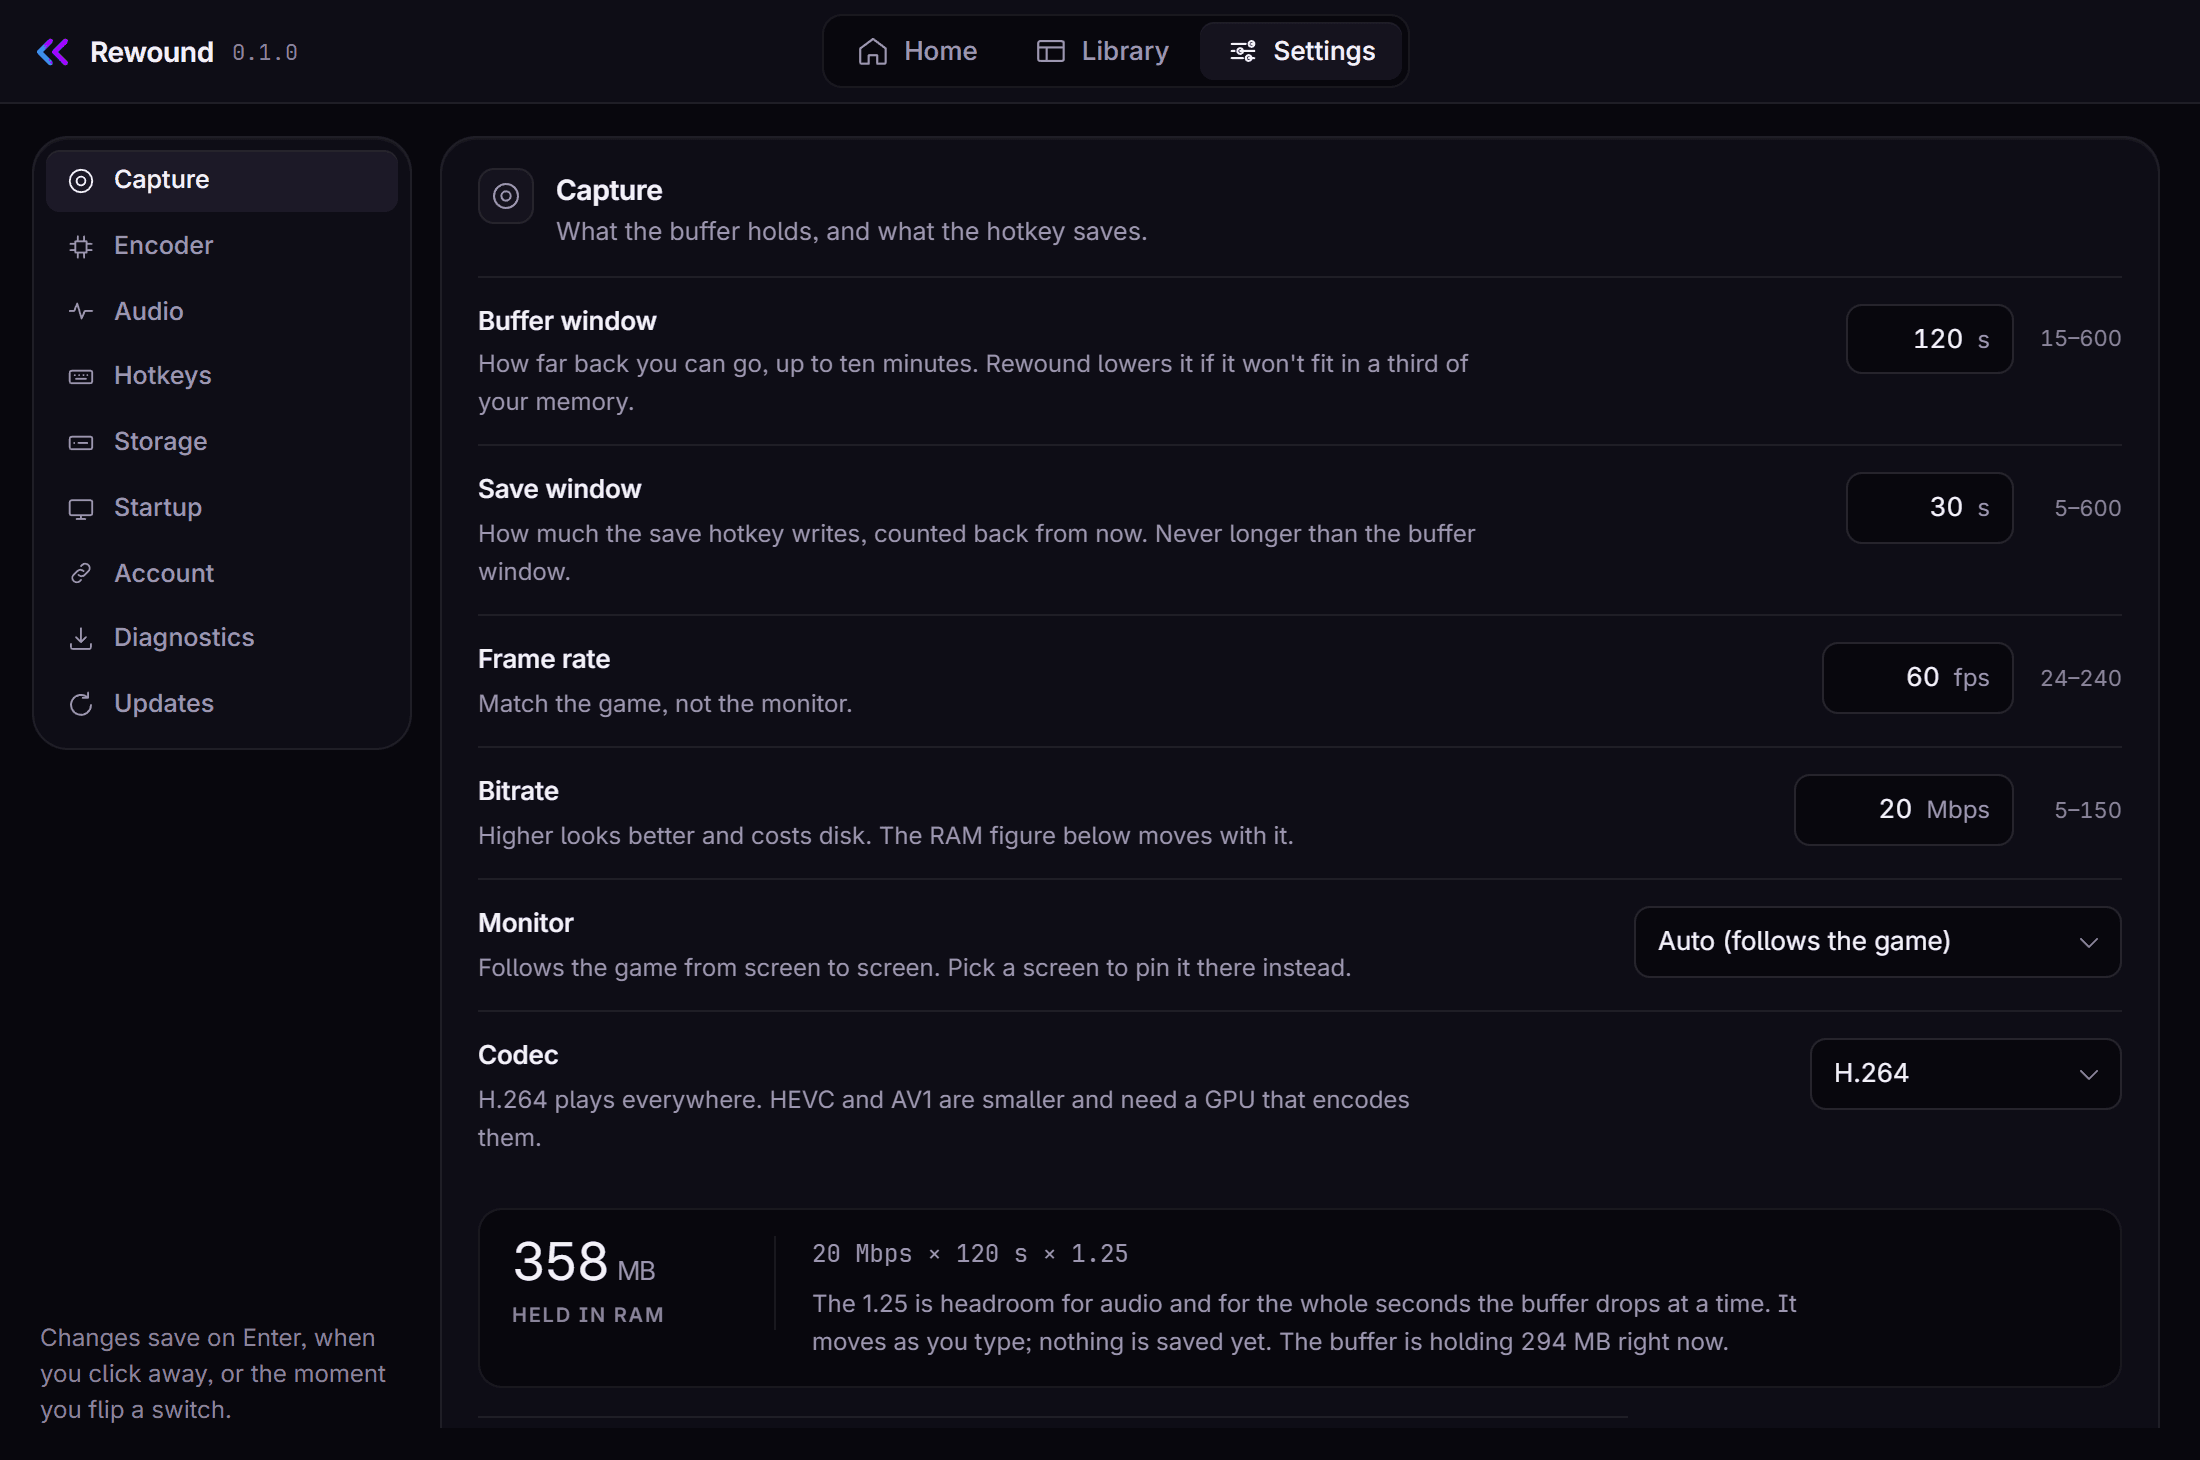
Task: Click the Bitrate Mbps input field
Action: coord(1903,810)
